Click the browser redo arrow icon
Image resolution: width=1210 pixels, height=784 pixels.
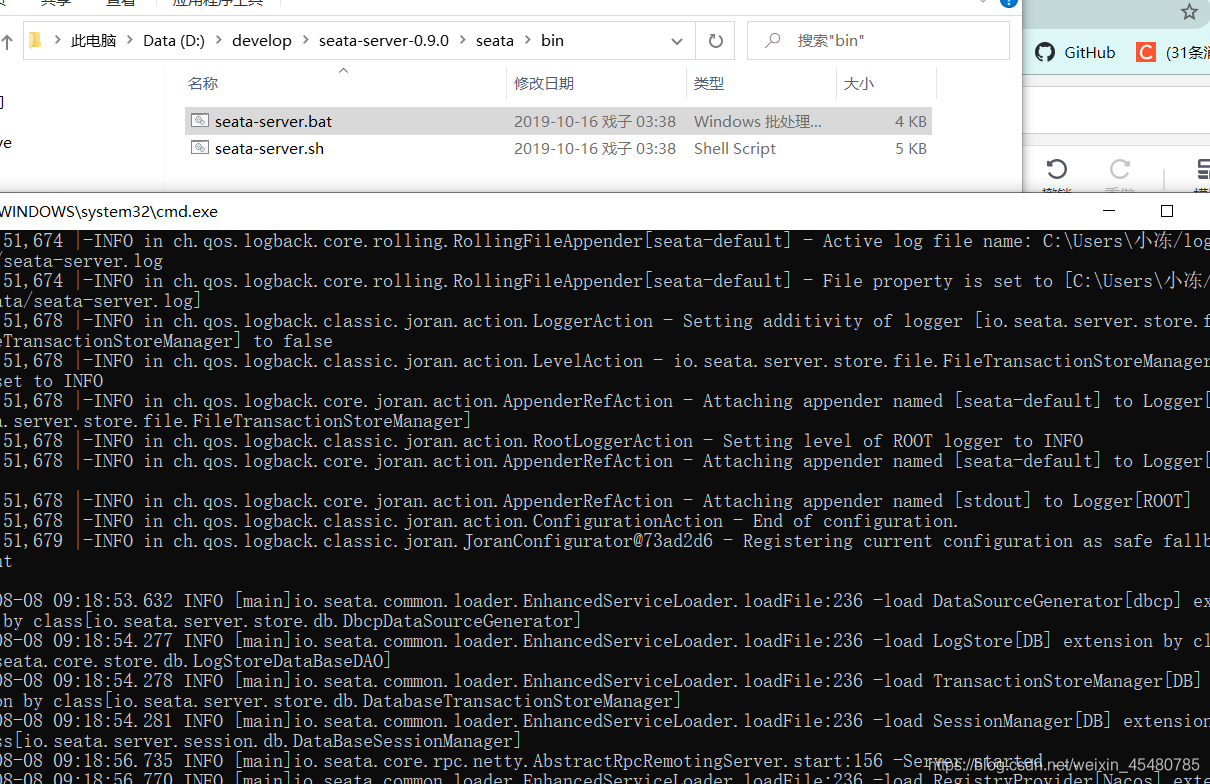point(1120,168)
